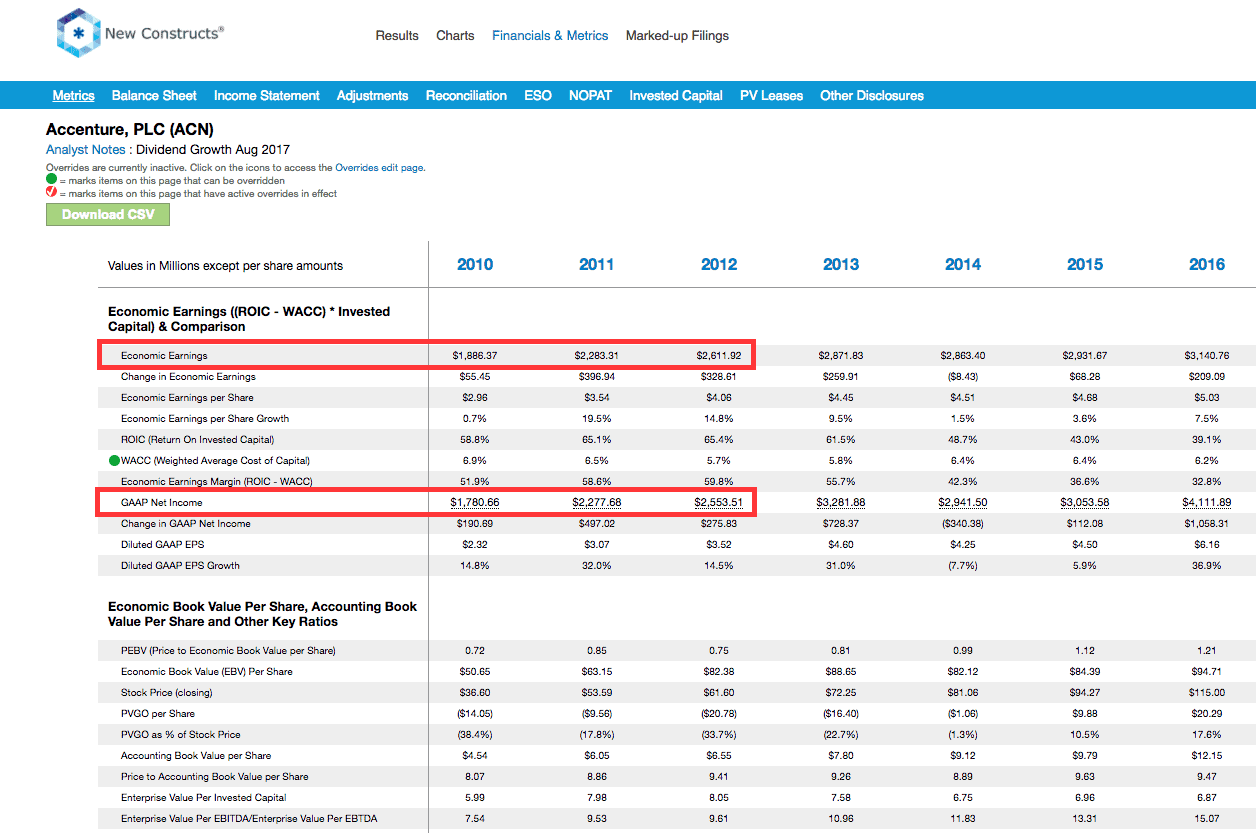Open 2015 GAAP Net Income value $3,053.58

(1085, 503)
